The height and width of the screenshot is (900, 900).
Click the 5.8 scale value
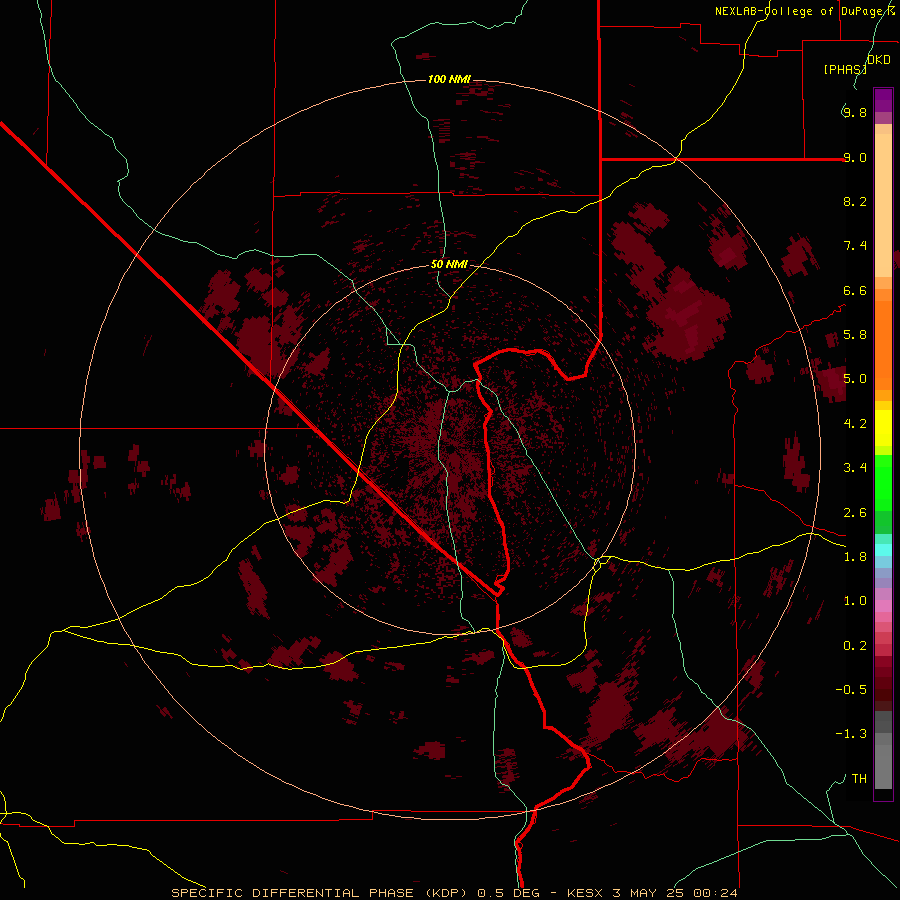[855, 335]
